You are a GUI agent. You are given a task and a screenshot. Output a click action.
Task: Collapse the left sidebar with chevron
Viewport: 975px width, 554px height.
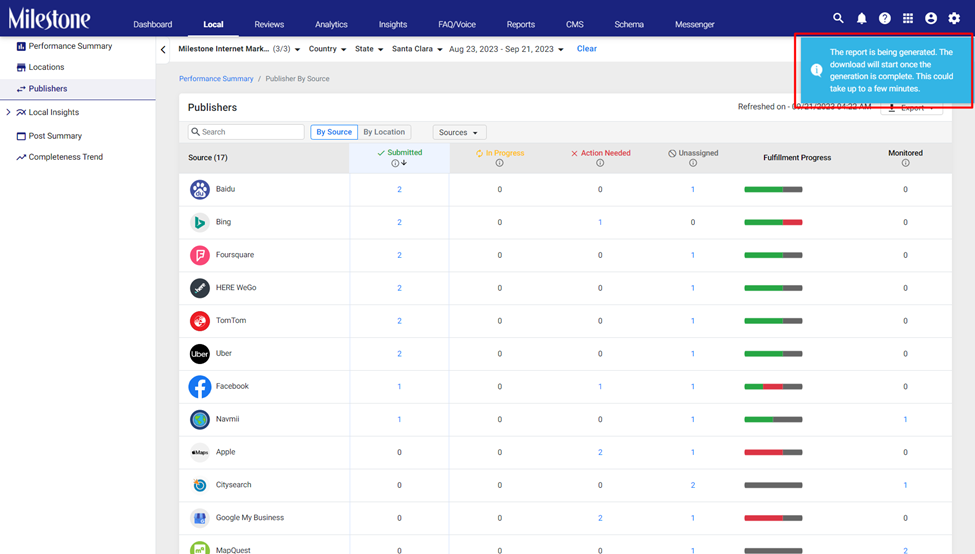click(x=163, y=50)
